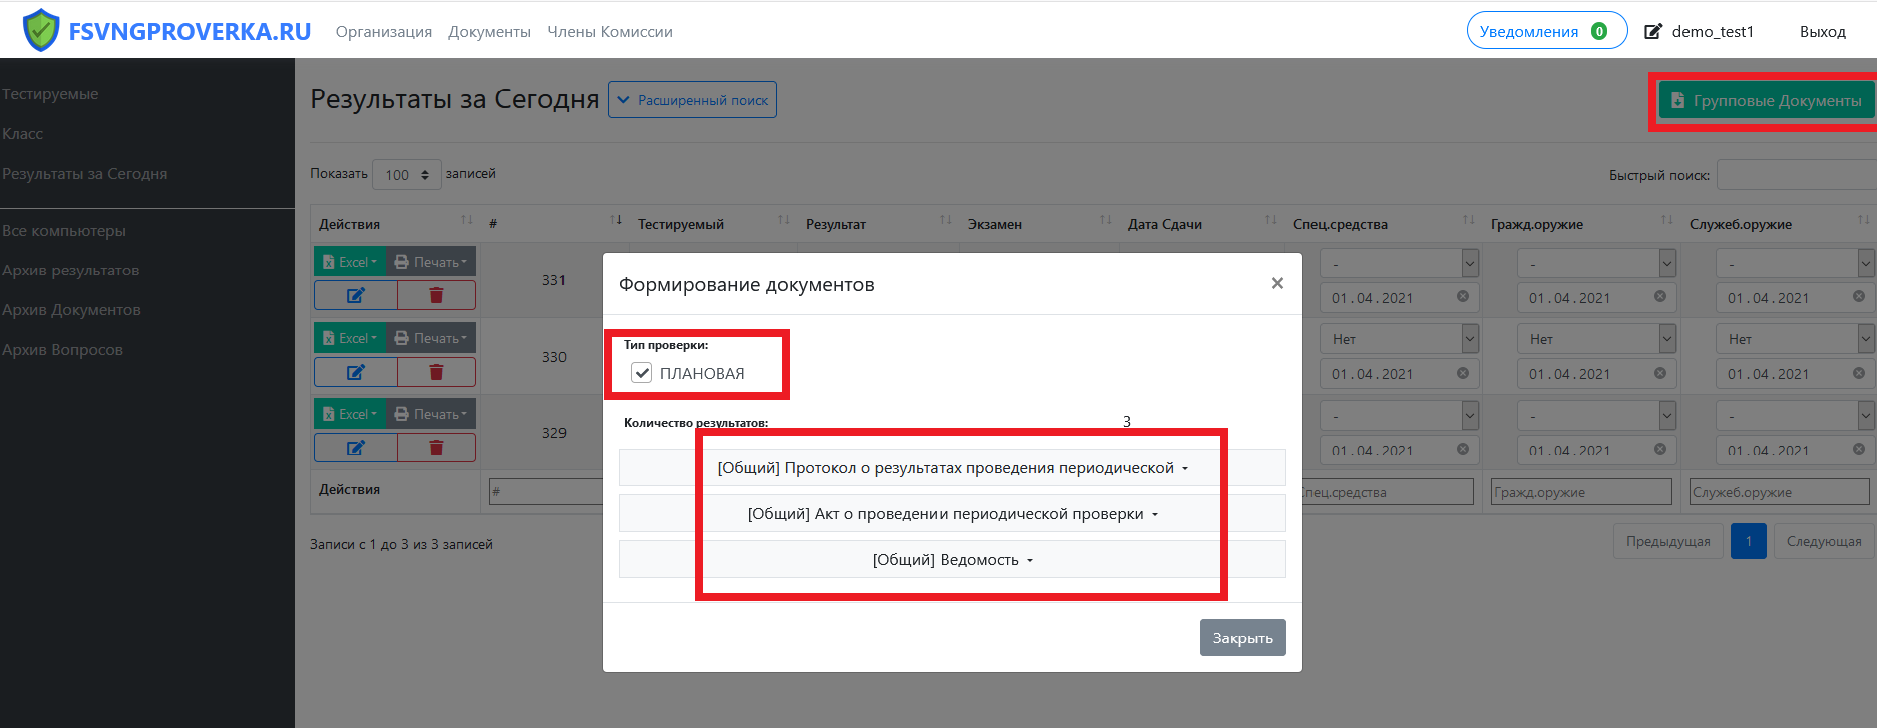The height and width of the screenshot is (728, 1877).
Task: Open Печать dropdown for row 331
Action: pyautogui.click(x=431, y=262)
